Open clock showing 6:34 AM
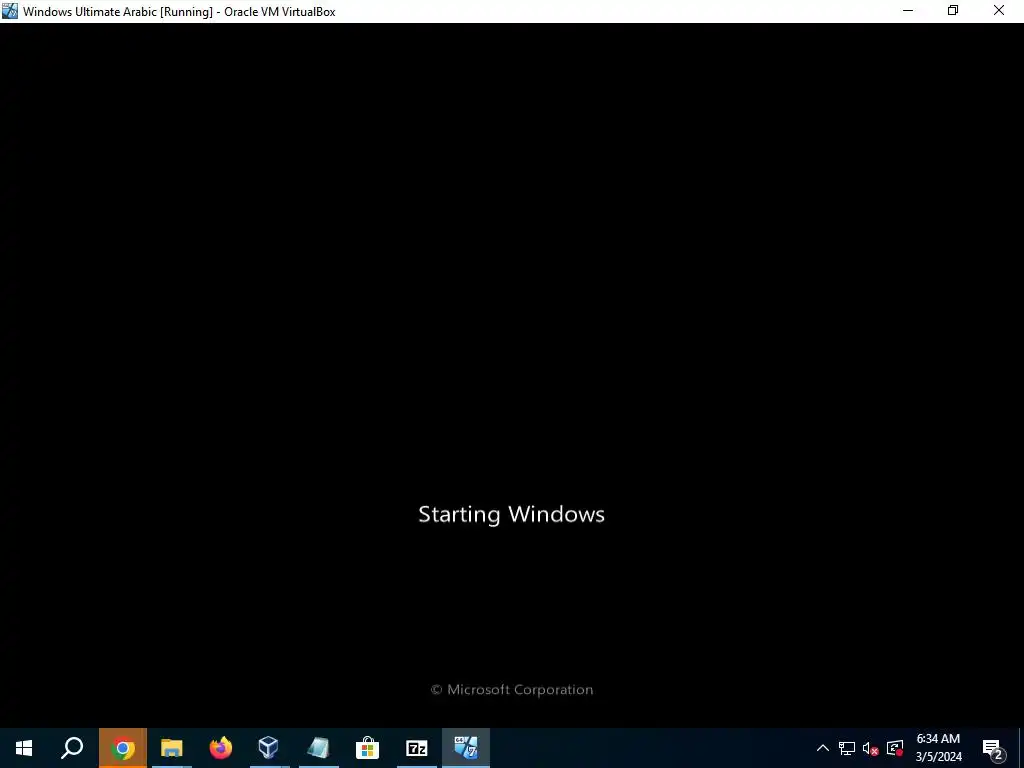The height and width of the screenshot is (768, 1024). pyautogui.click(x=938, y=748)
